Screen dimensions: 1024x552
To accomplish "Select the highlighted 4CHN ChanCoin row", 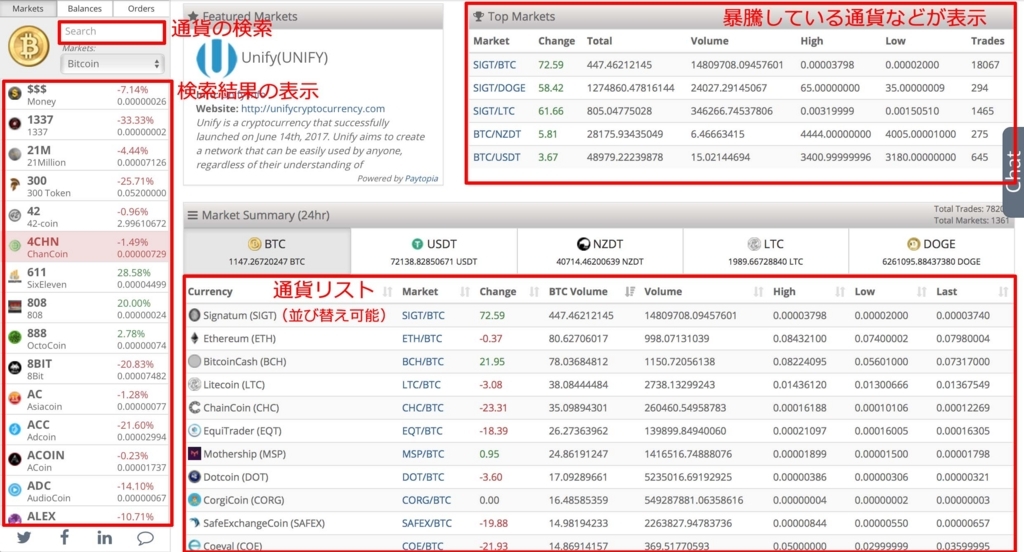I will (86, 247).
